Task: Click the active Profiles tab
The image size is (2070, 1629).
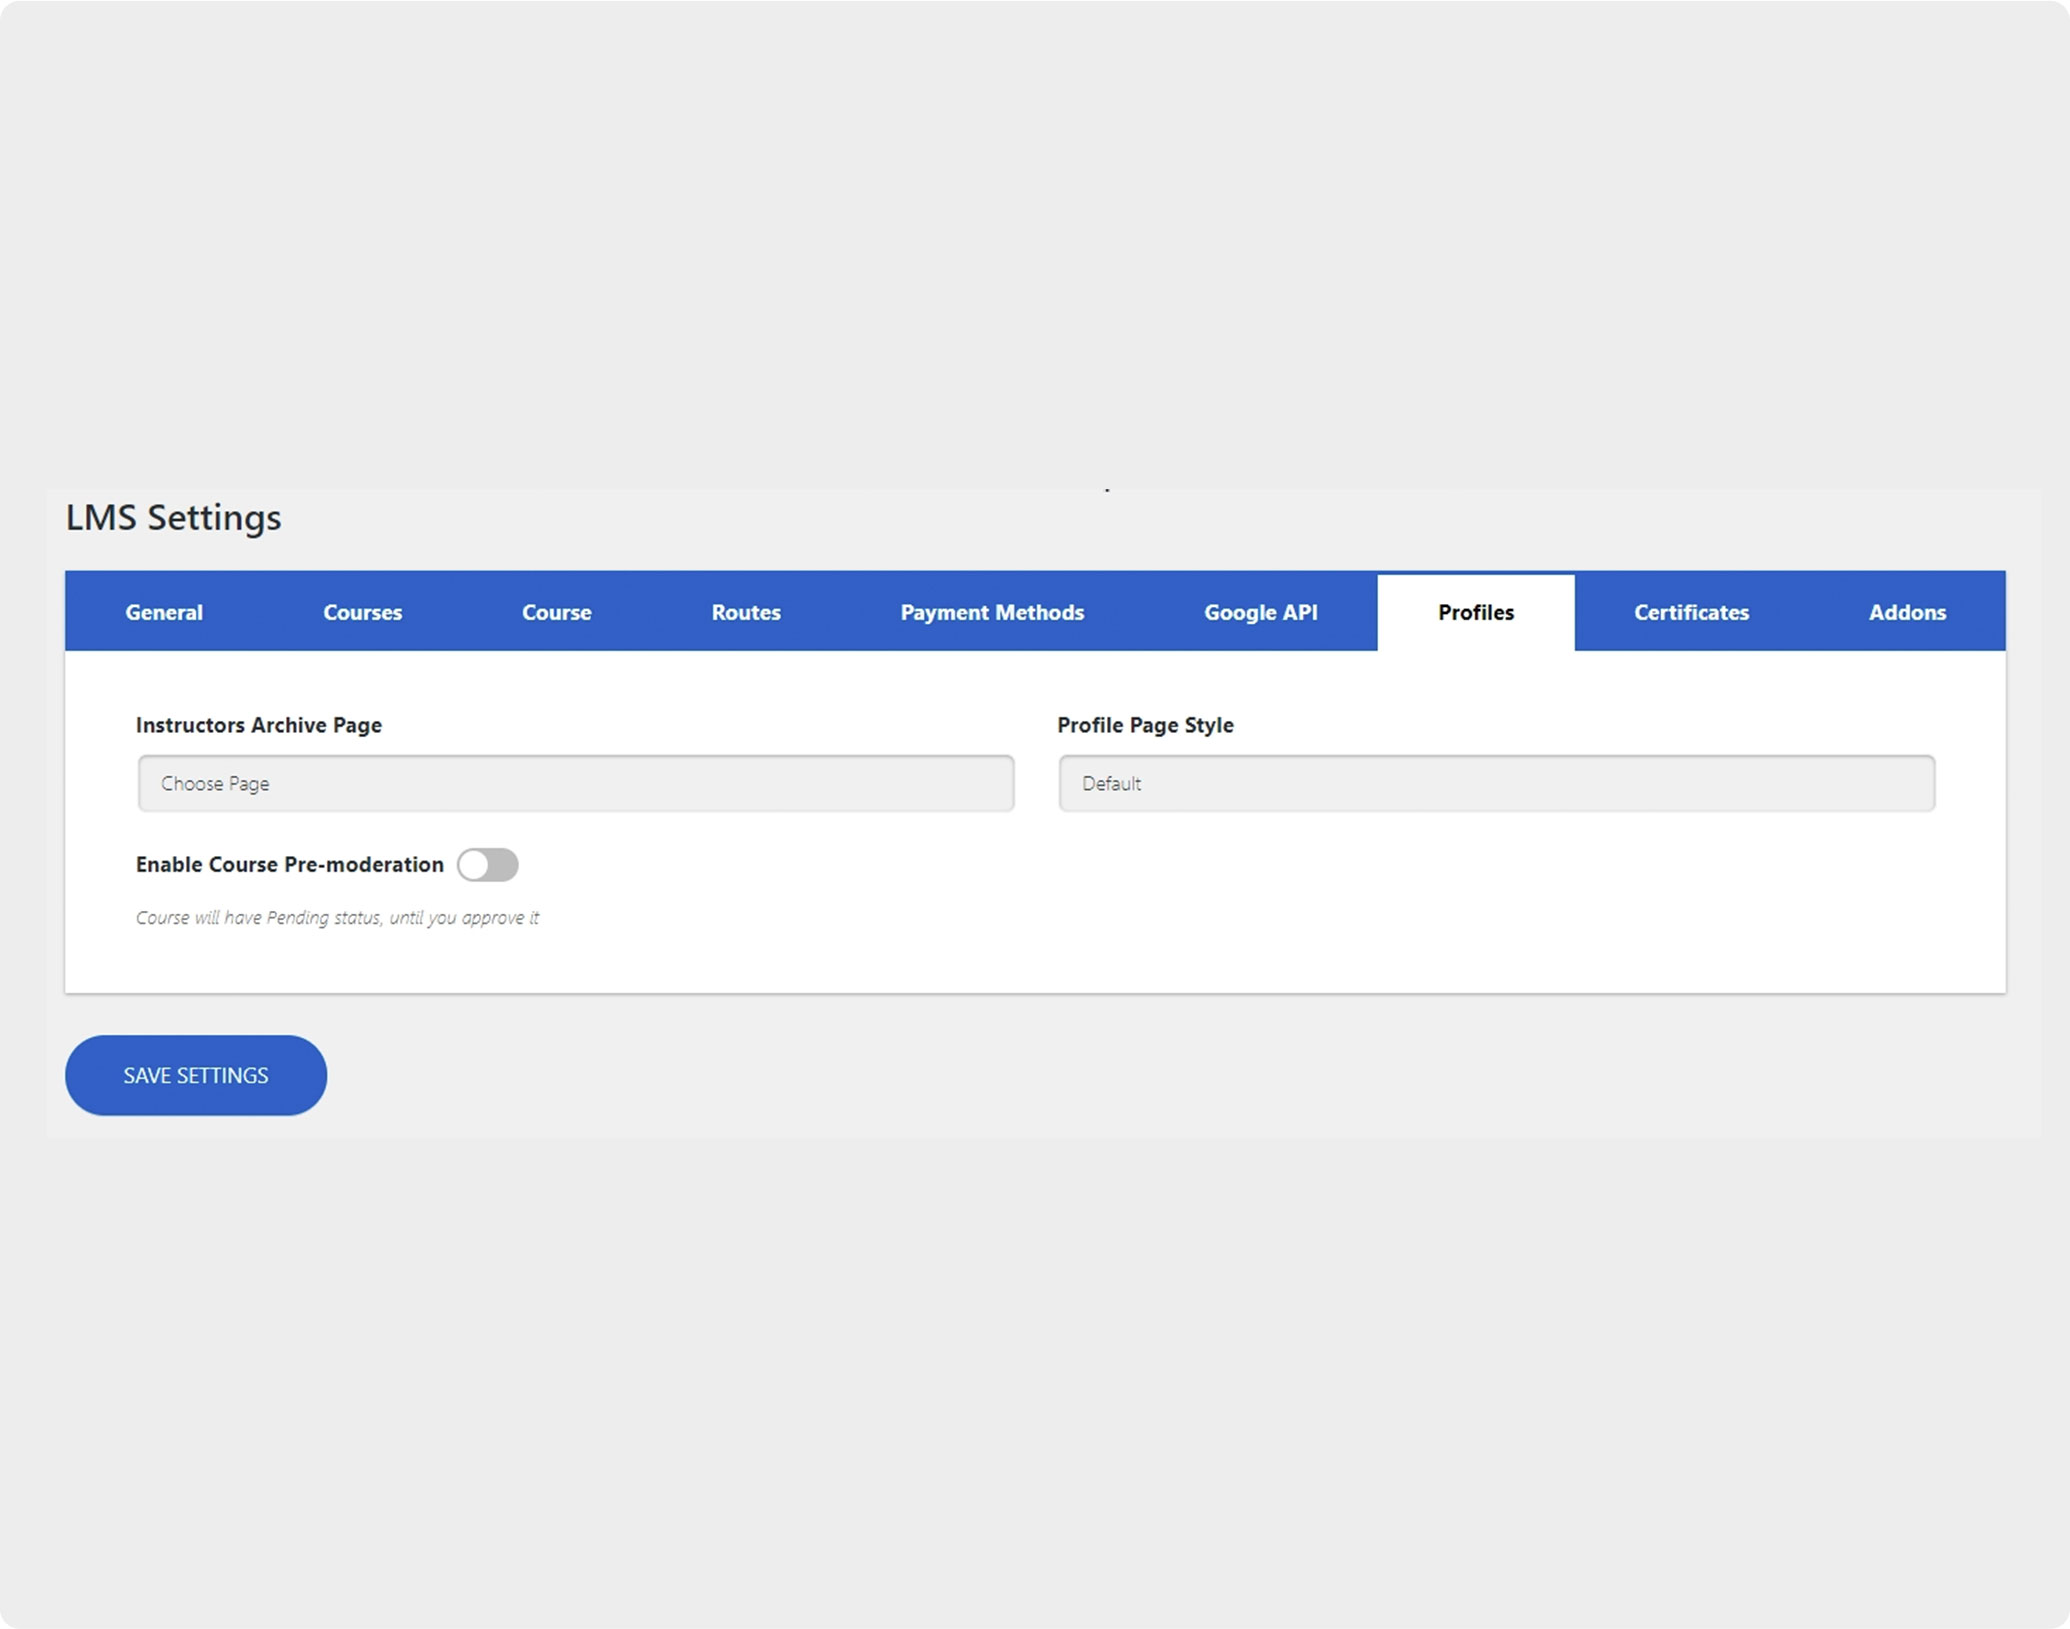Action: [x=1475, y=612]
